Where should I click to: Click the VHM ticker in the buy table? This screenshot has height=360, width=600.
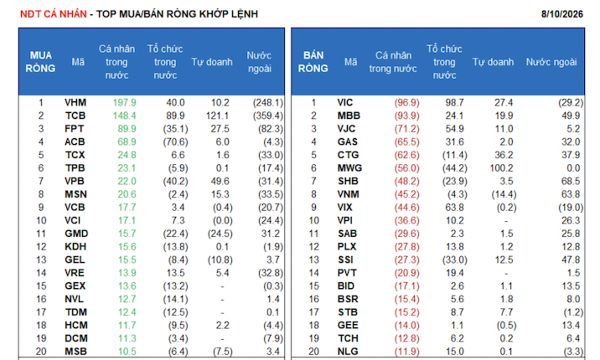tap(75, 103)
